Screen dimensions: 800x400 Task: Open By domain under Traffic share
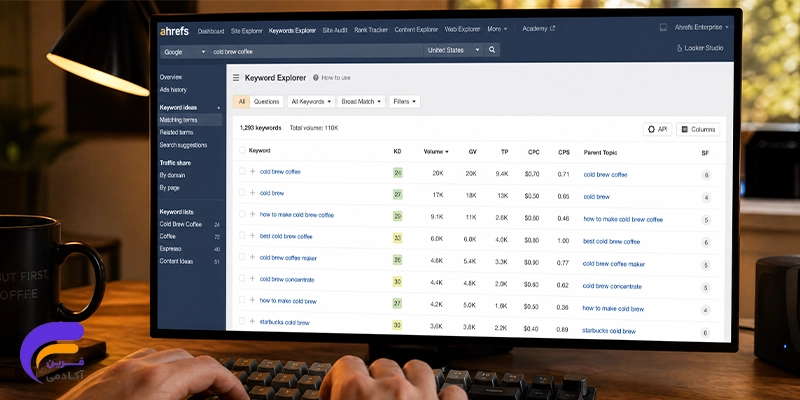point(172,175)
